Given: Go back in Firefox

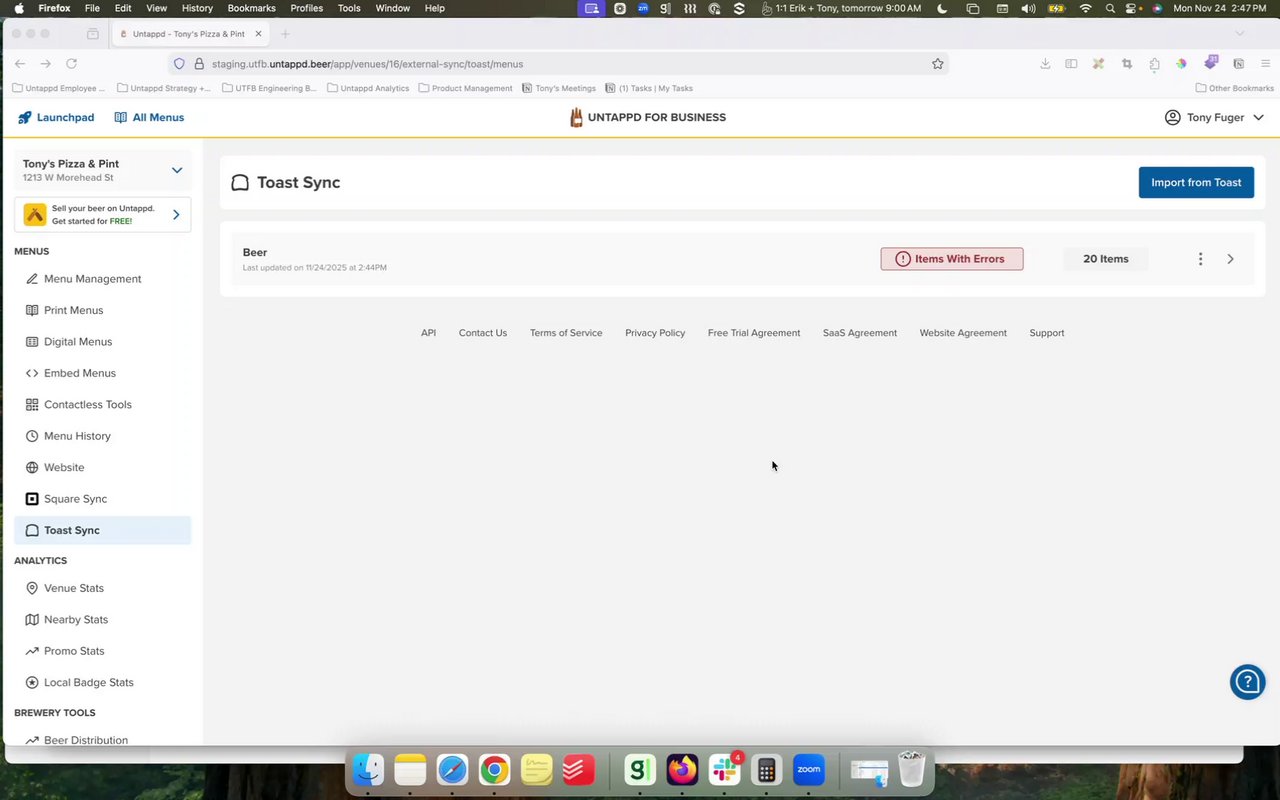Looking at the screenshot, I should pyautogui.click(x=20, y=64).
